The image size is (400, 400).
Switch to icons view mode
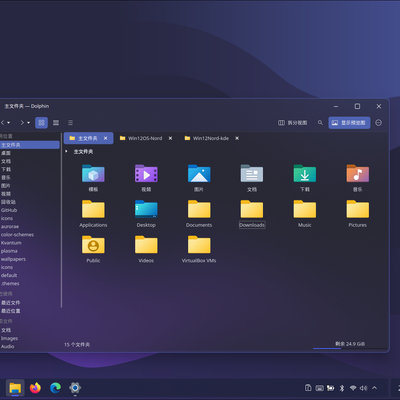[41, 123]
